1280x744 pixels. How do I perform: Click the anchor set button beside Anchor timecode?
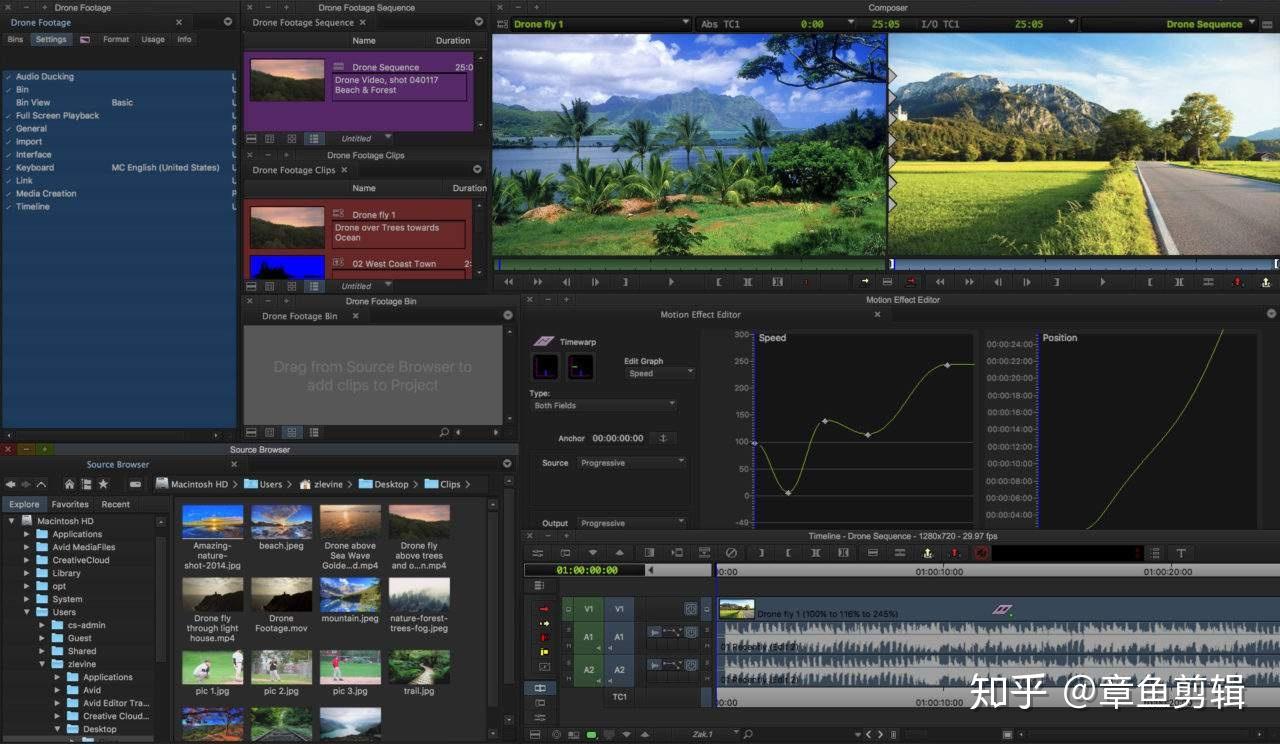coord(663,438)
